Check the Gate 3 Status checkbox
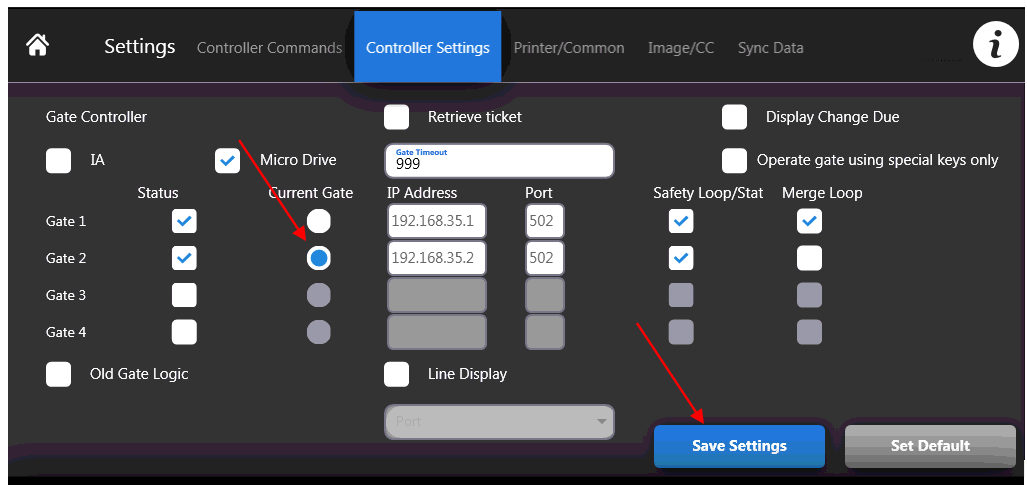Screen dimensions: 1027x487 click(184, 295)
